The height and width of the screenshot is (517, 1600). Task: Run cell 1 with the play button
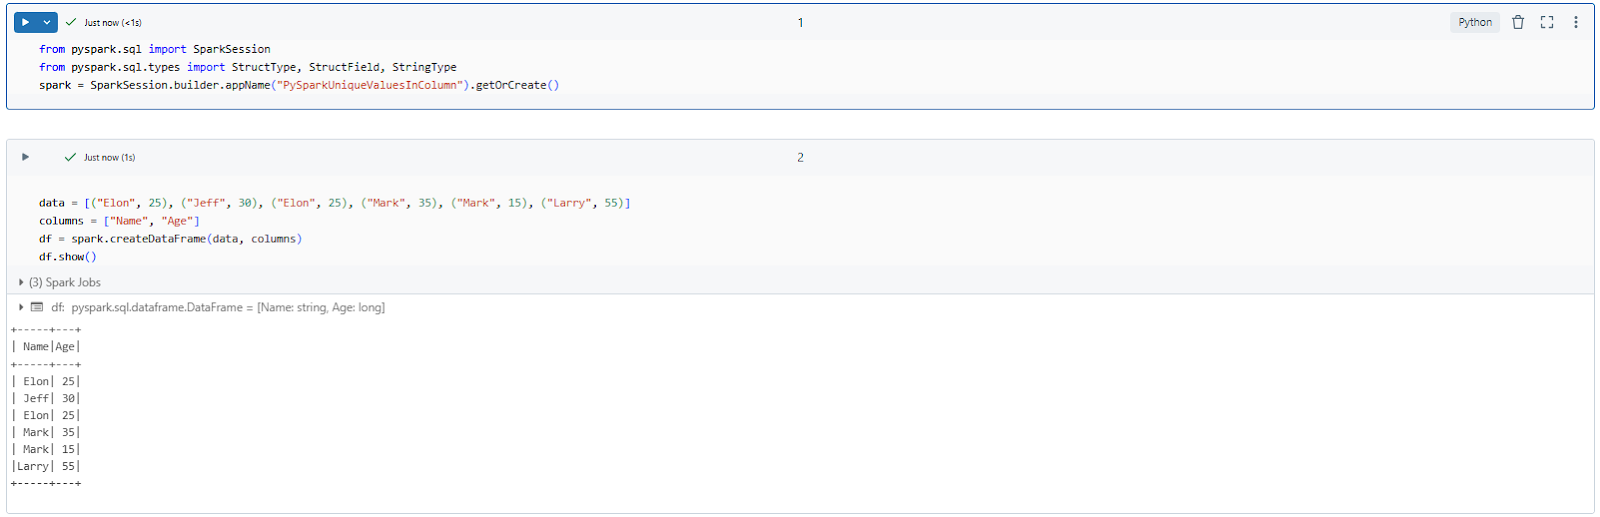(x=25, y=22)
